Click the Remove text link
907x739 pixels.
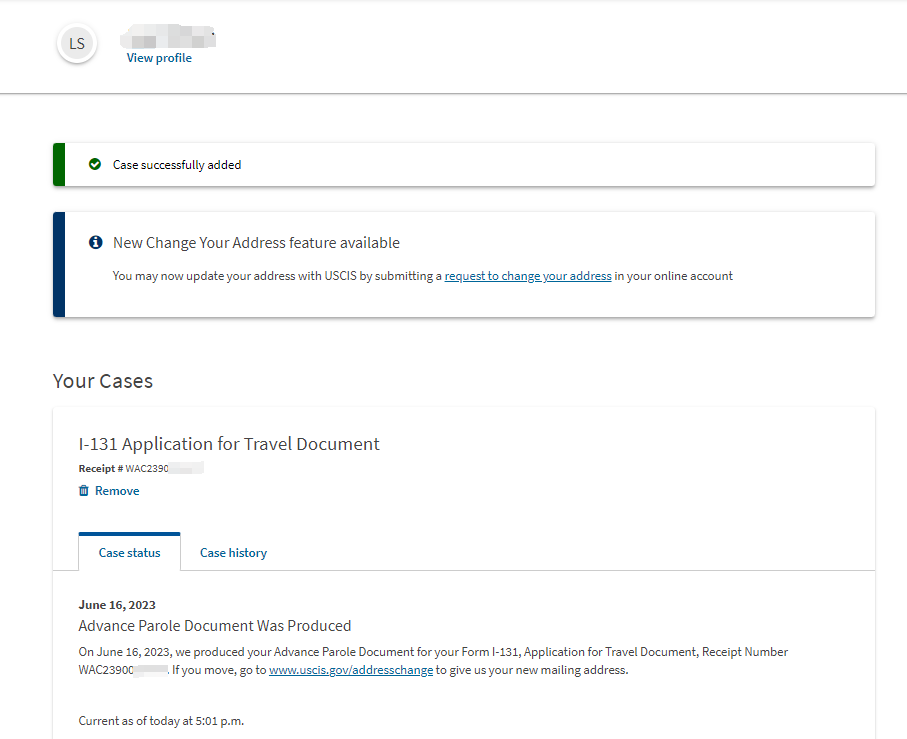117,491
